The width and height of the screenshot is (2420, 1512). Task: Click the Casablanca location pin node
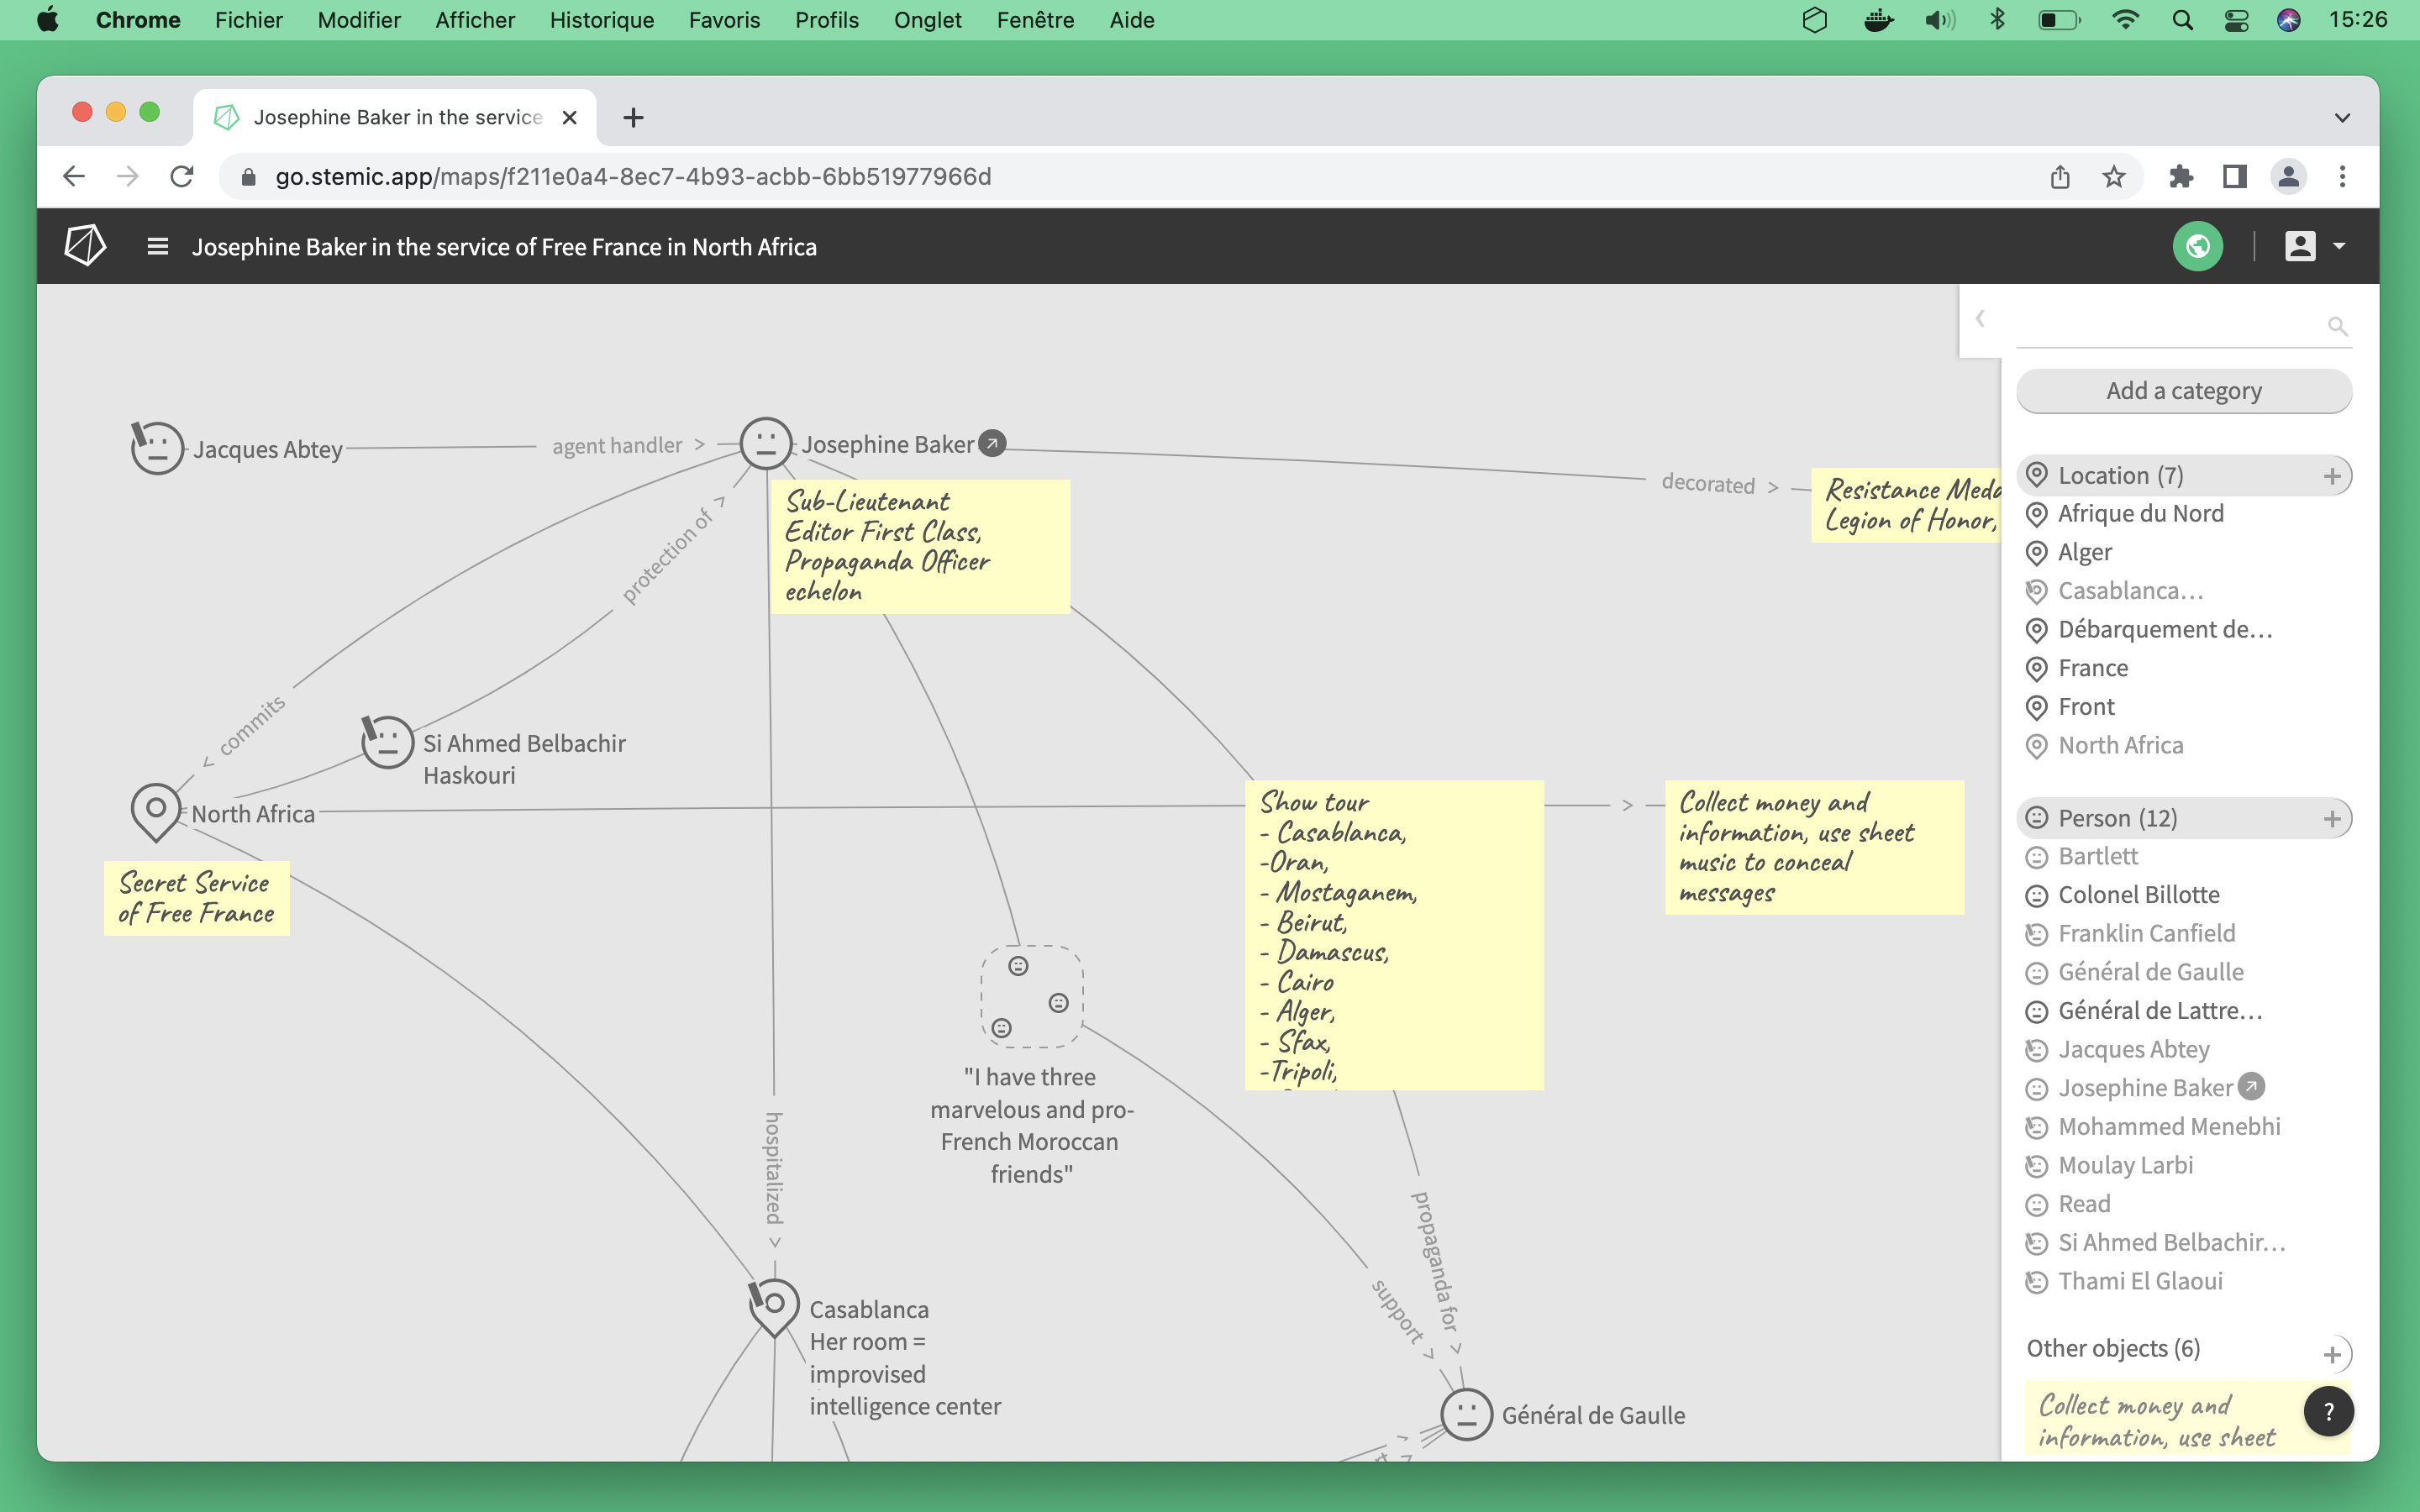(x=774, y=1305)
